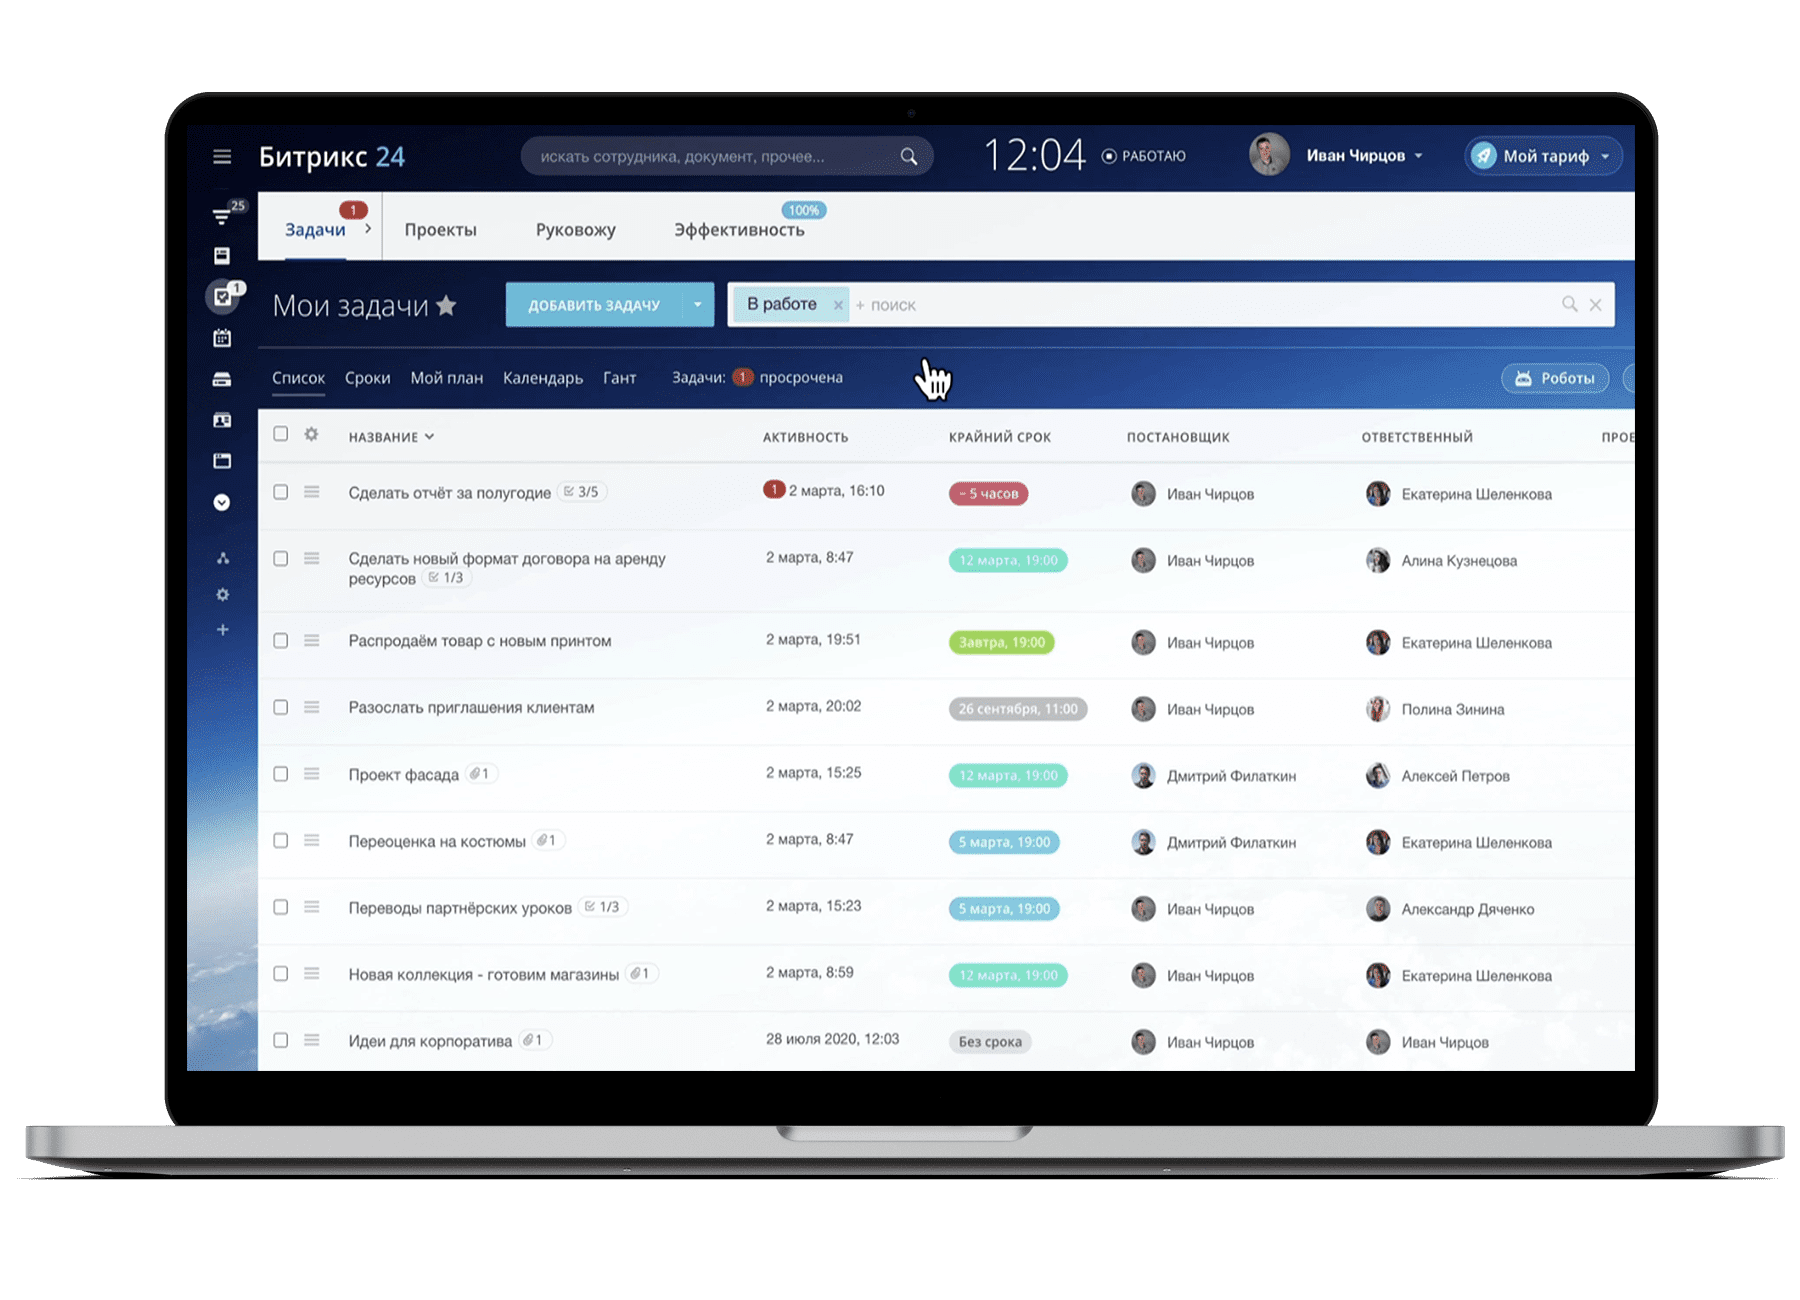
Task: Expand more items via sidebar chevron circle
Action: point(222,502)
